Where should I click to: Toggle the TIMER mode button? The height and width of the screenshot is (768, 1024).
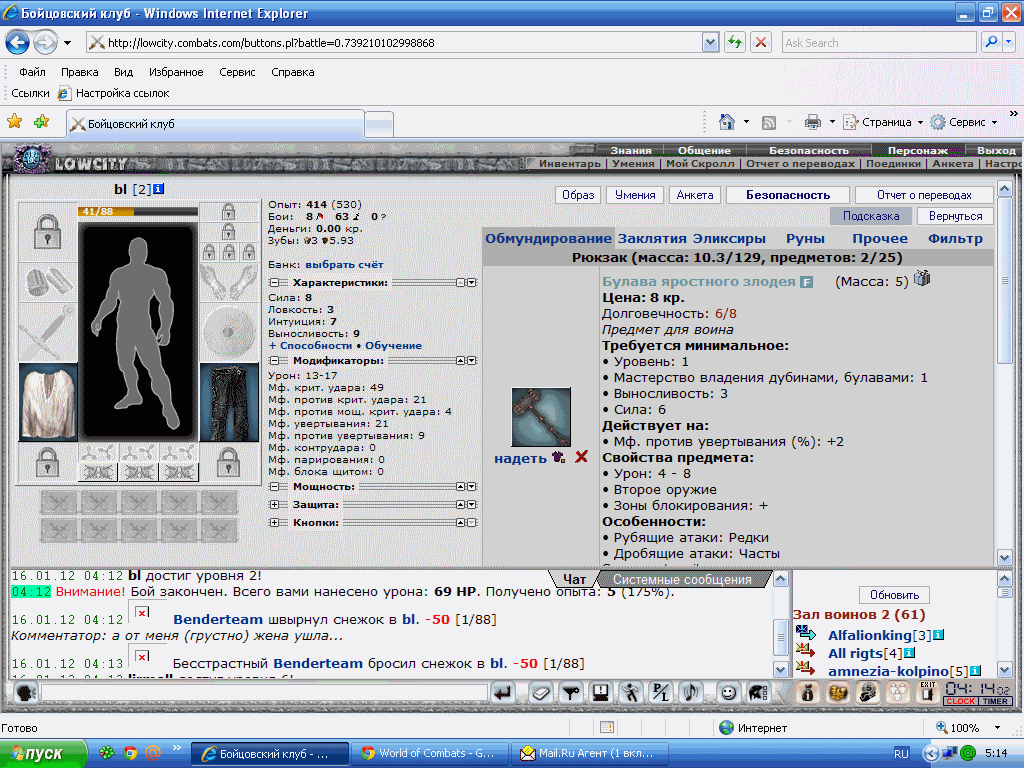995,701
